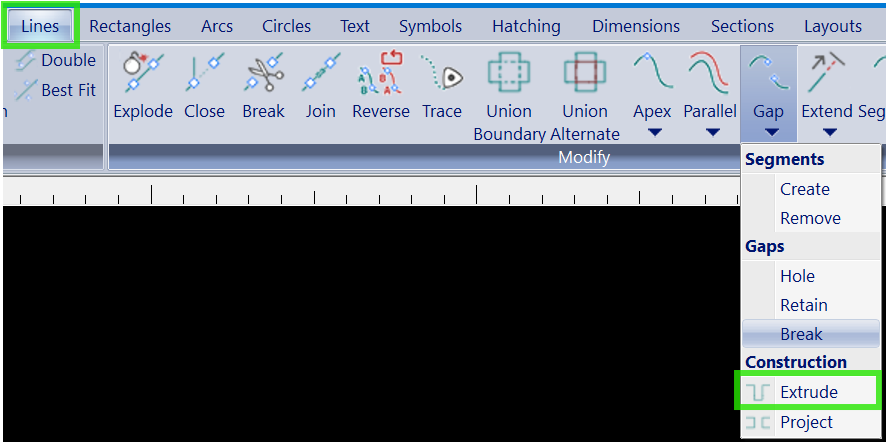
Task: Expand the Apex dropdown arrow
Action: tap(654, 133)
